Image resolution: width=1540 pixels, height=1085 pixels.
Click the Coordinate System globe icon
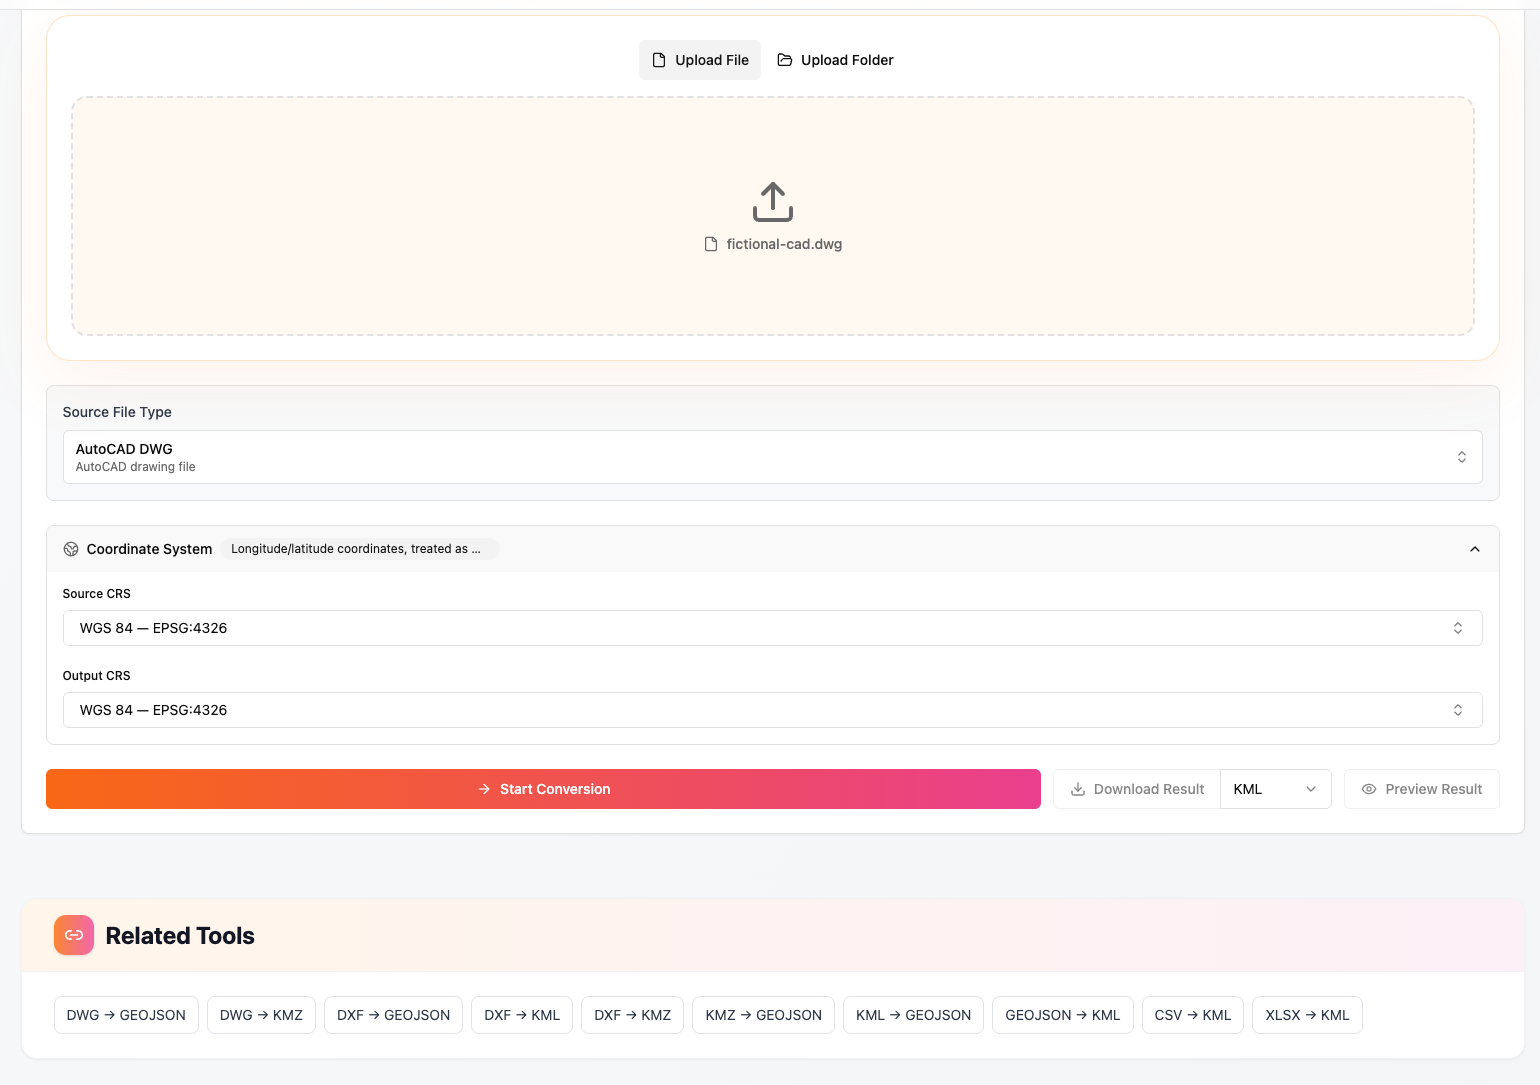pyautogui.click(x=71, y=549)
